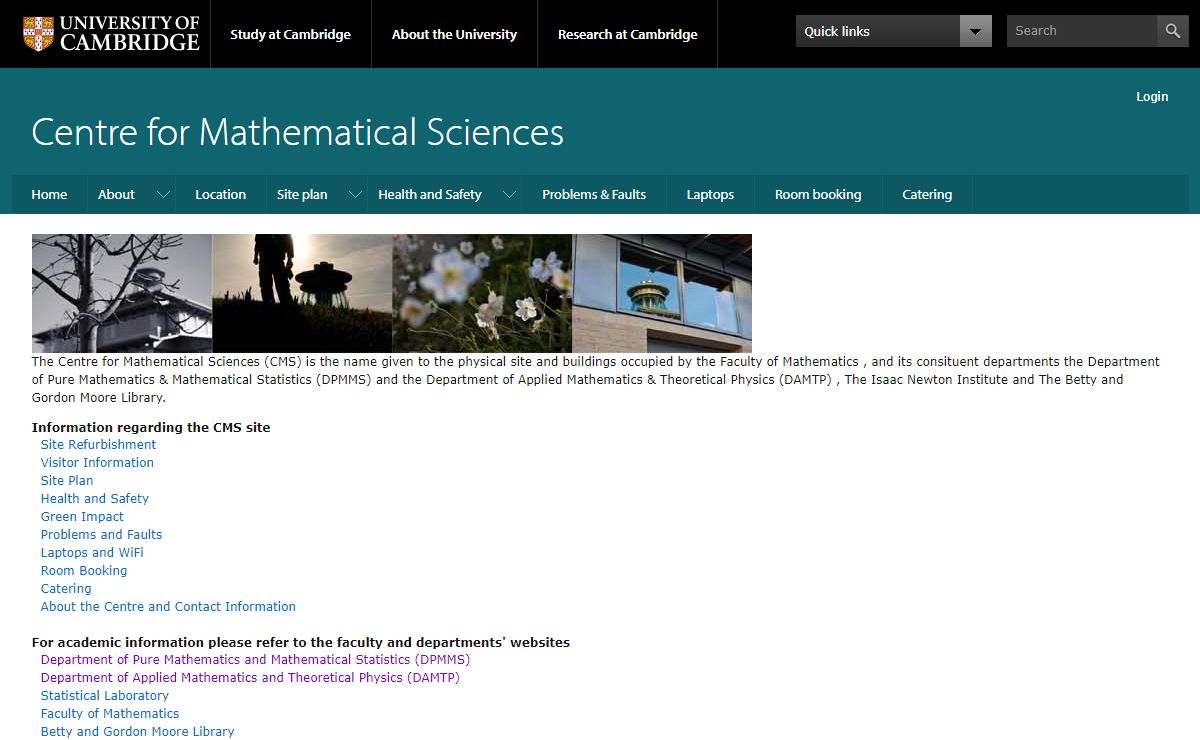Visit the DPMMS department link
Viewport: 1200px width, 740px height.
coord(255,660)
